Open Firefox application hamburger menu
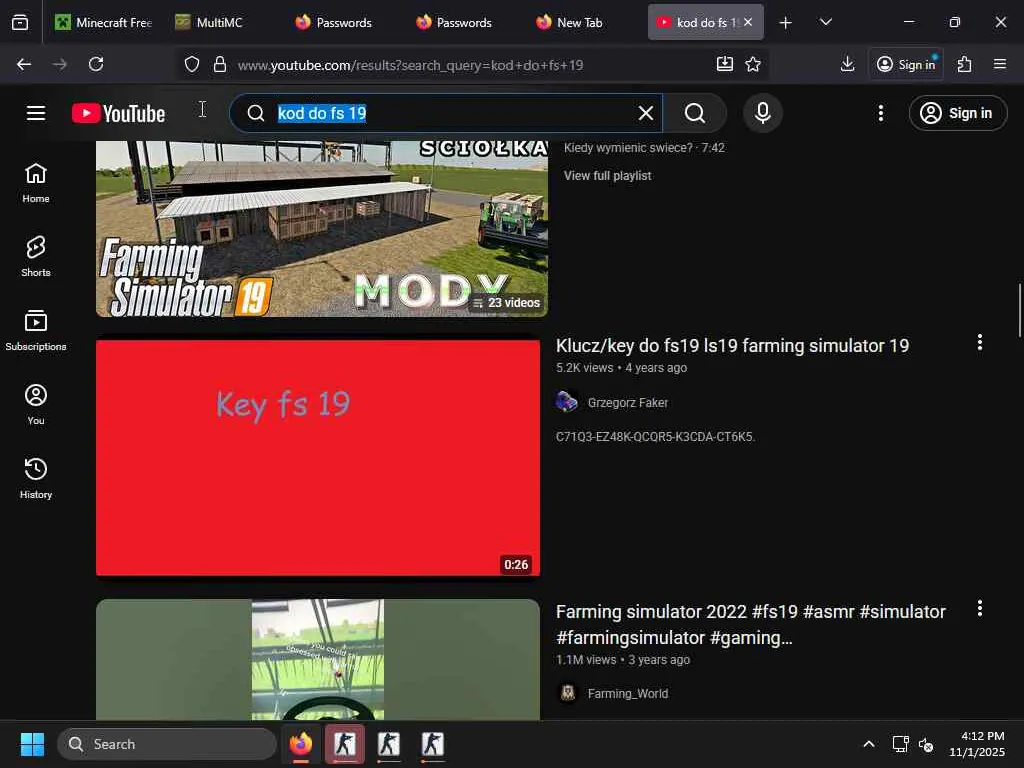Viewport: 1024px width, 768px height. (1000, 64)
